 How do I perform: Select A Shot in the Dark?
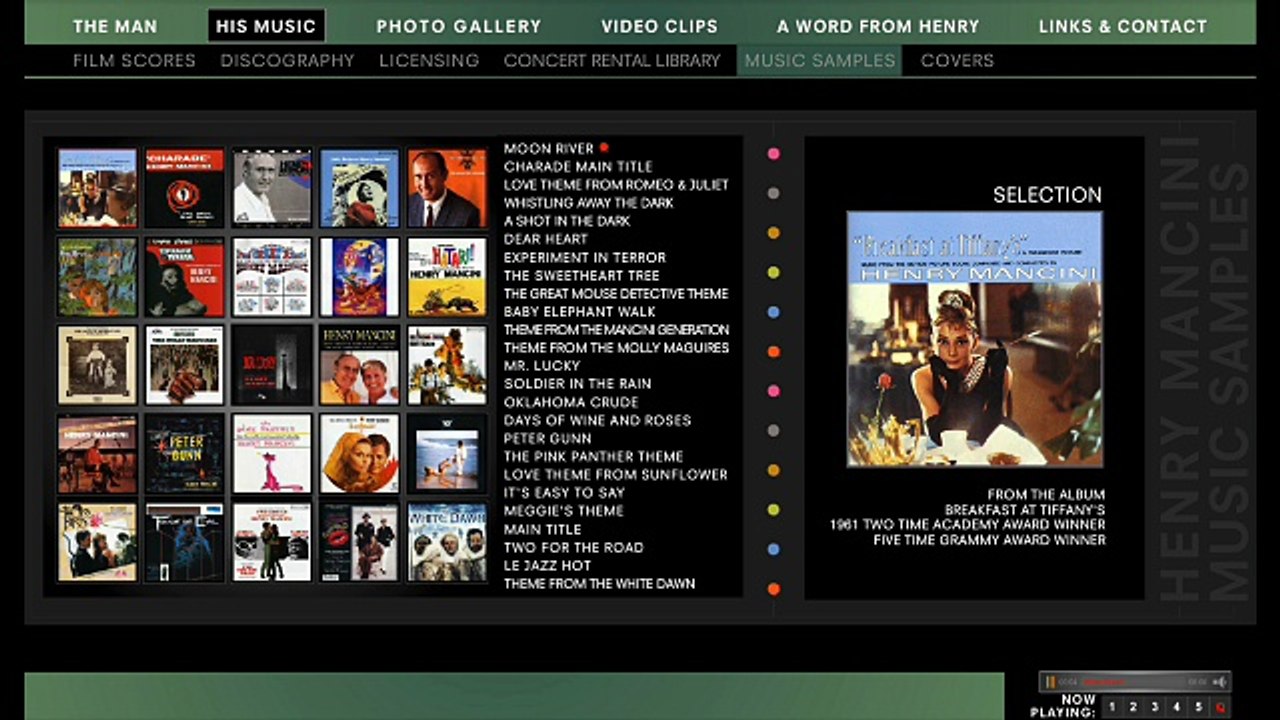pos(567,220)
